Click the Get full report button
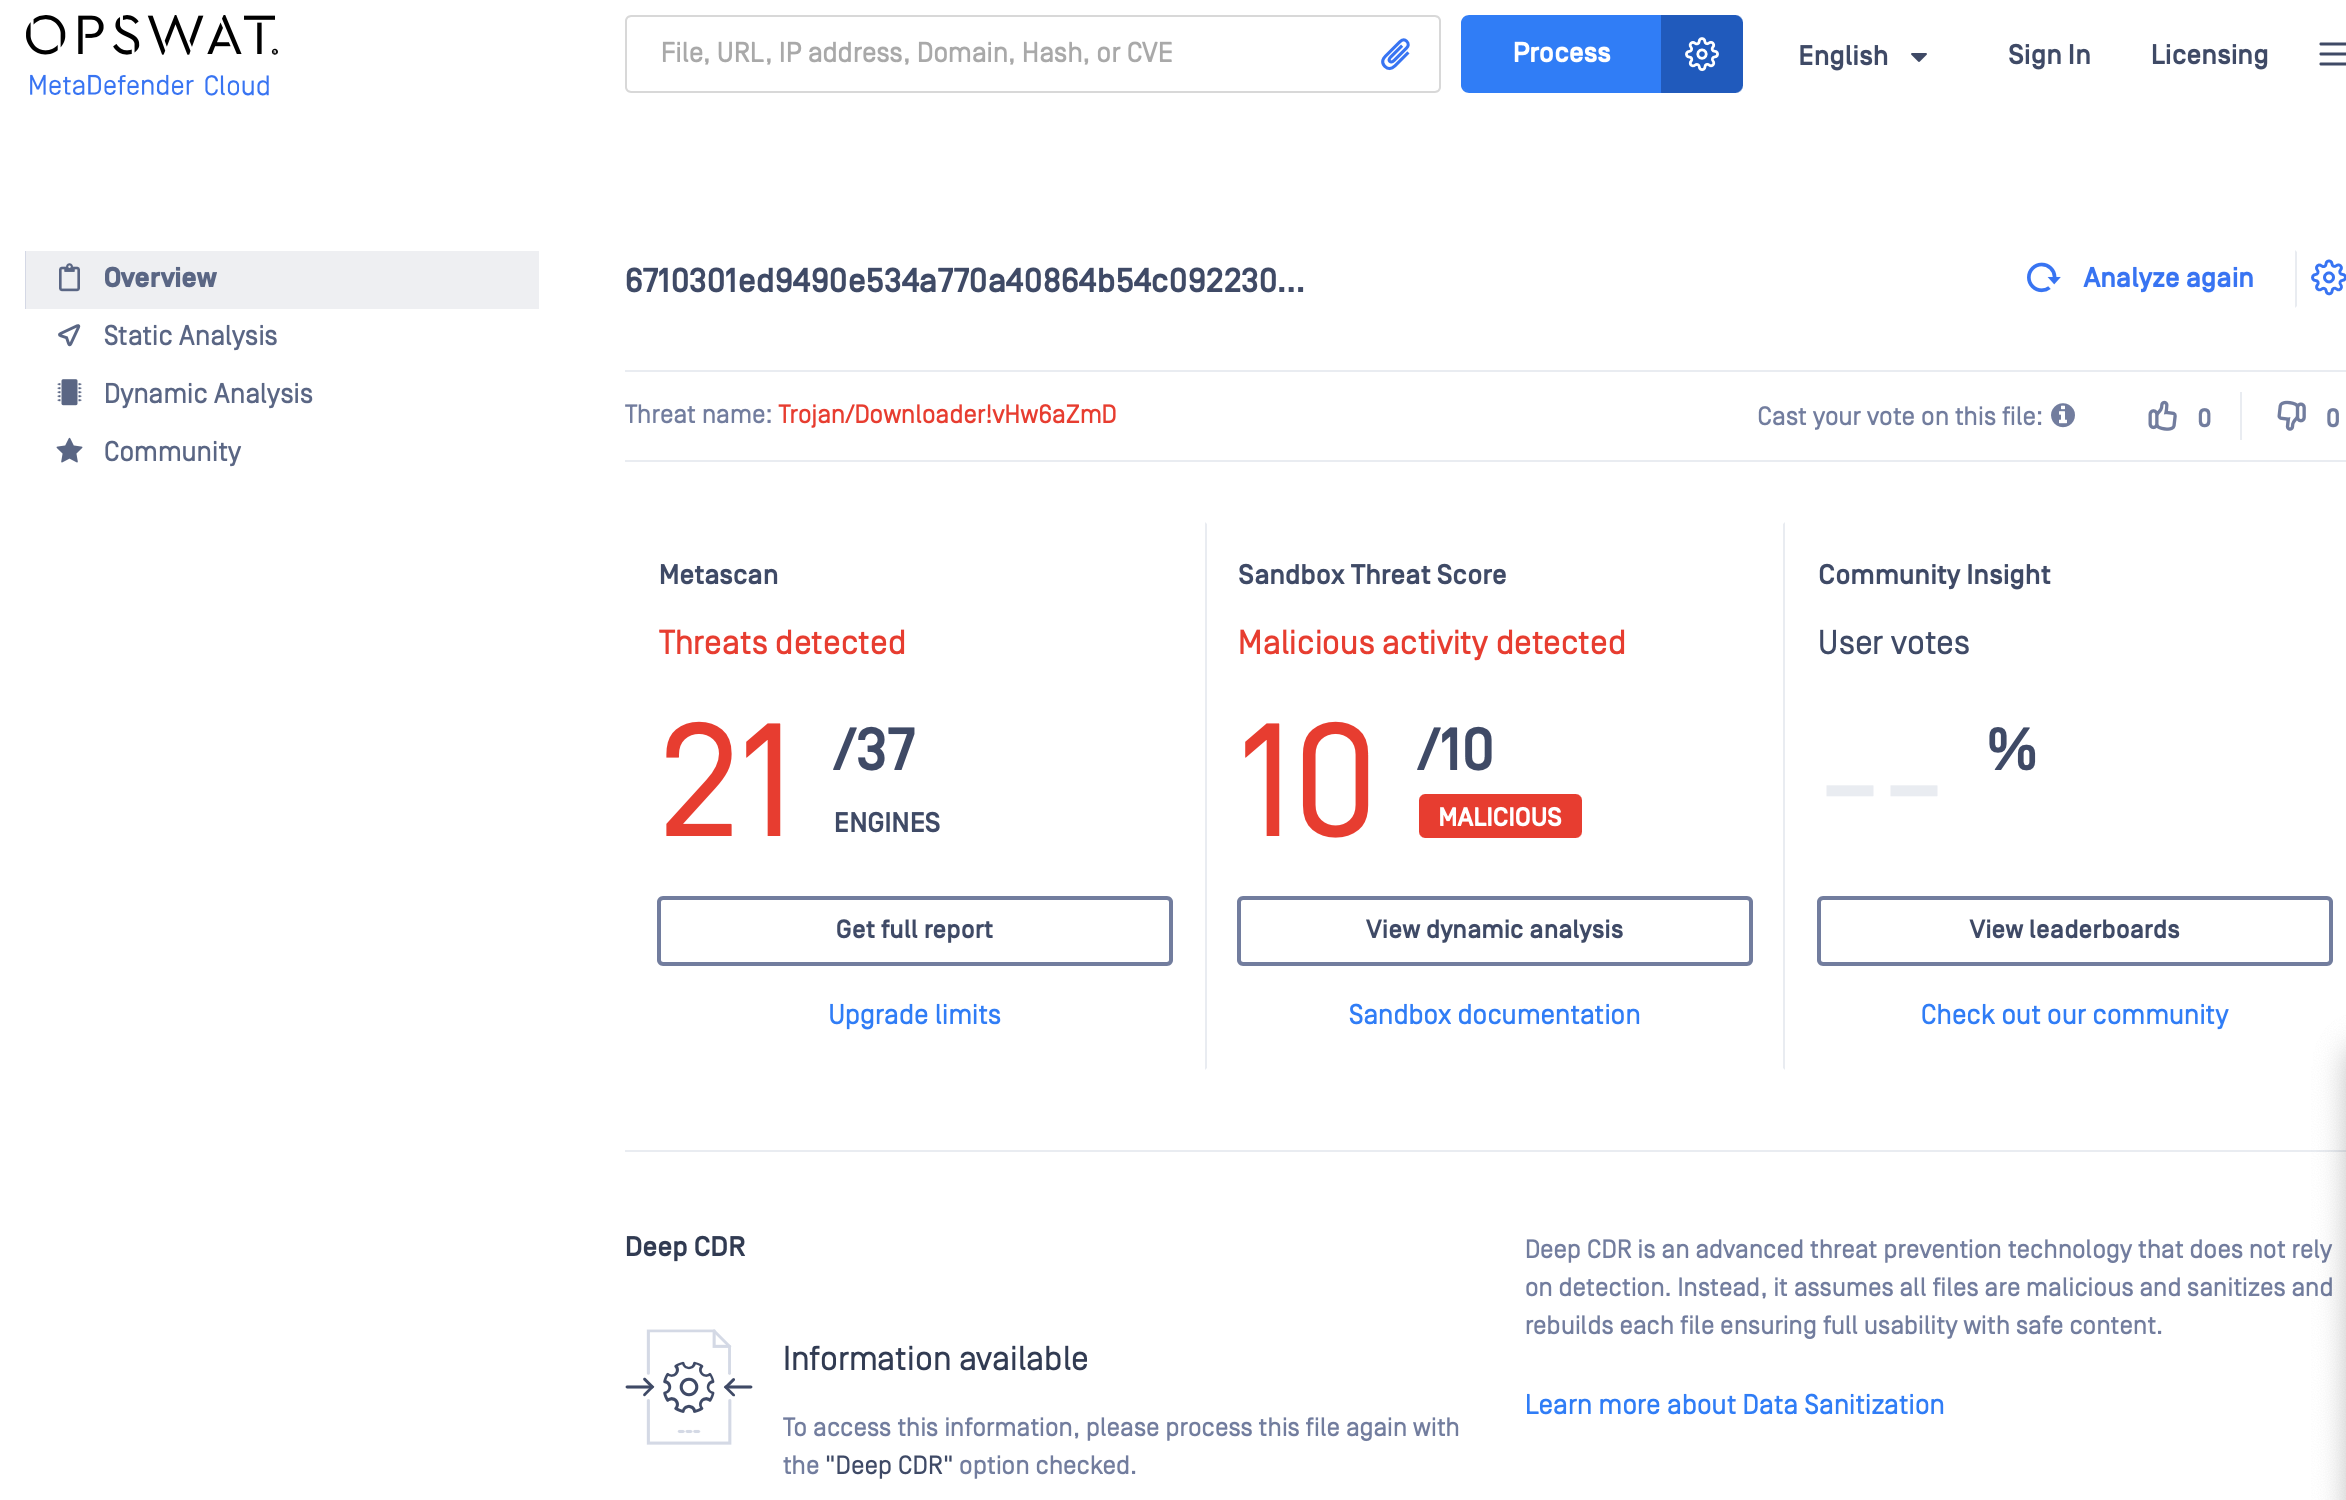This screenshot has height=1500, width=2346. [x=914, y=930]
